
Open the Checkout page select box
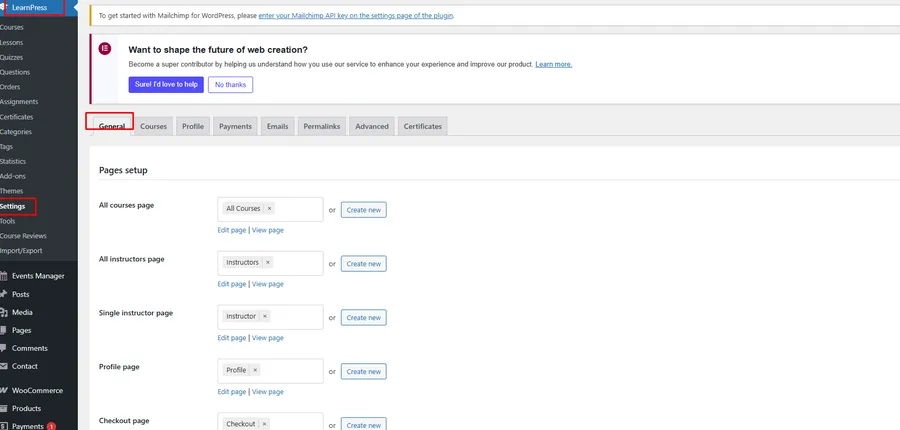coord(270,422)
